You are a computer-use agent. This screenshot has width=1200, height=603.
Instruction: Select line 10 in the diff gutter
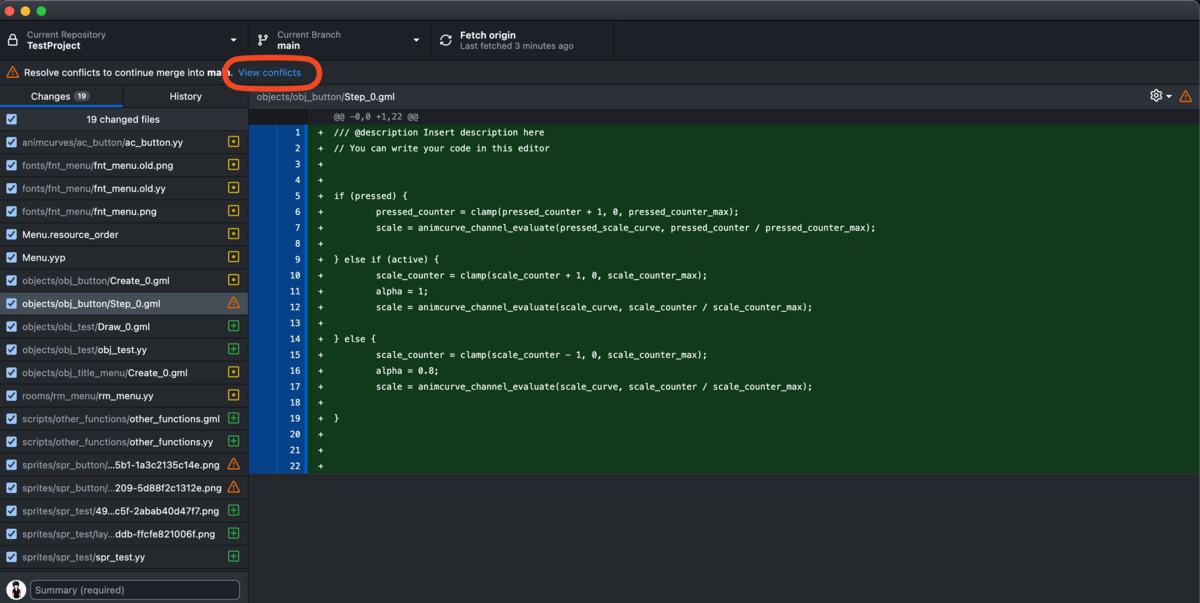click(294, 275)
